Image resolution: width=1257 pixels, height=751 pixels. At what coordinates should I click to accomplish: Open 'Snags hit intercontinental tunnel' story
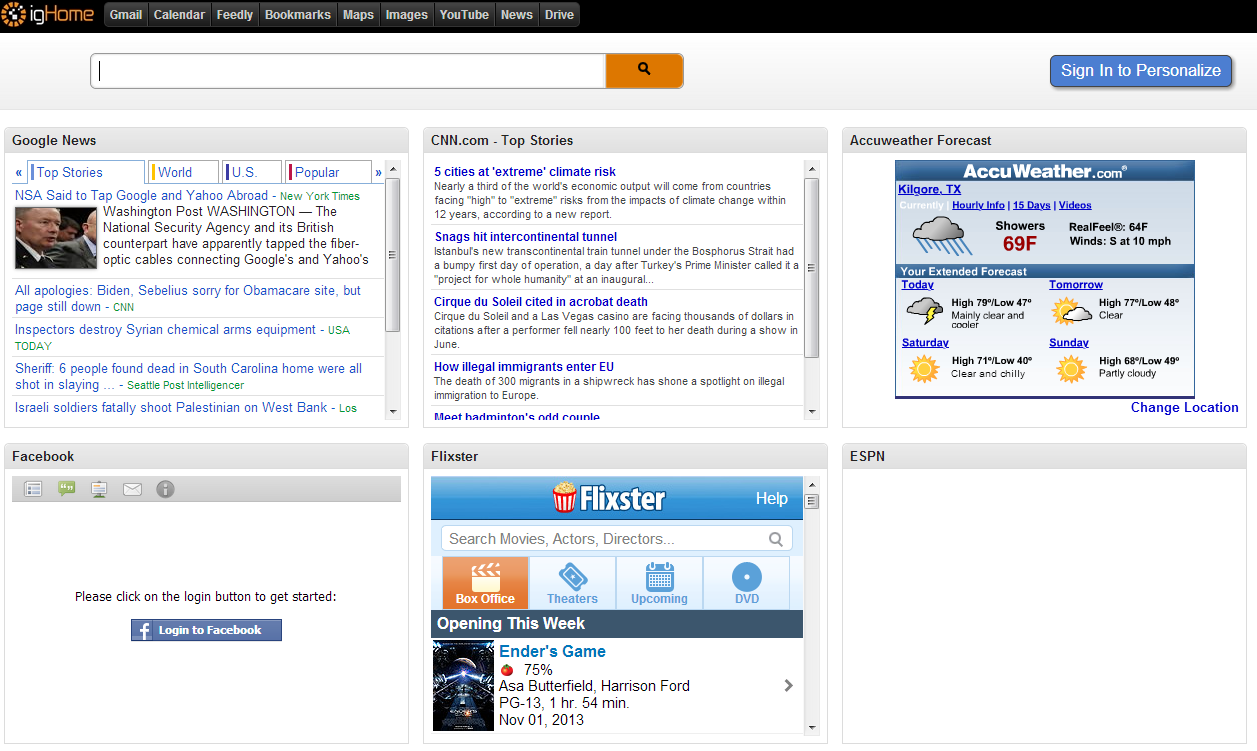(x=526, y=237)
